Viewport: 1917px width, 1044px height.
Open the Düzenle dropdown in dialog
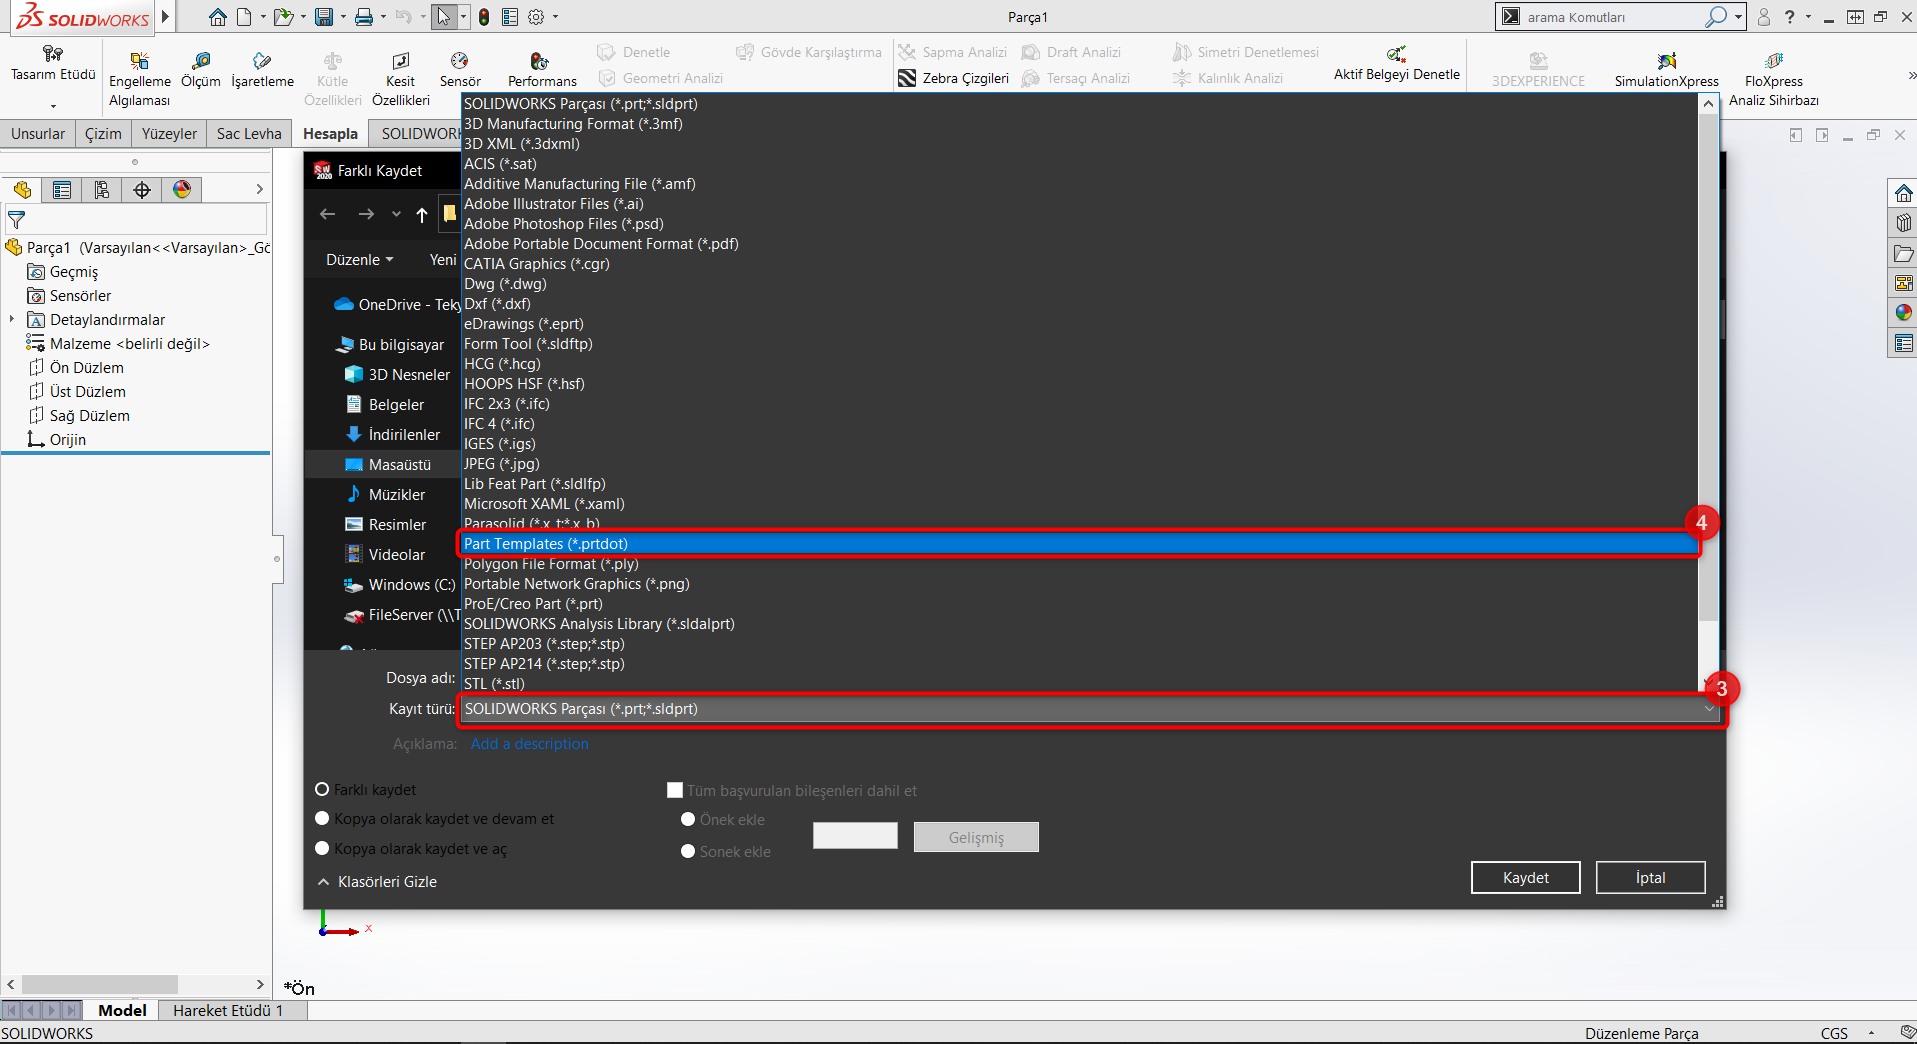tap(359, 260)
